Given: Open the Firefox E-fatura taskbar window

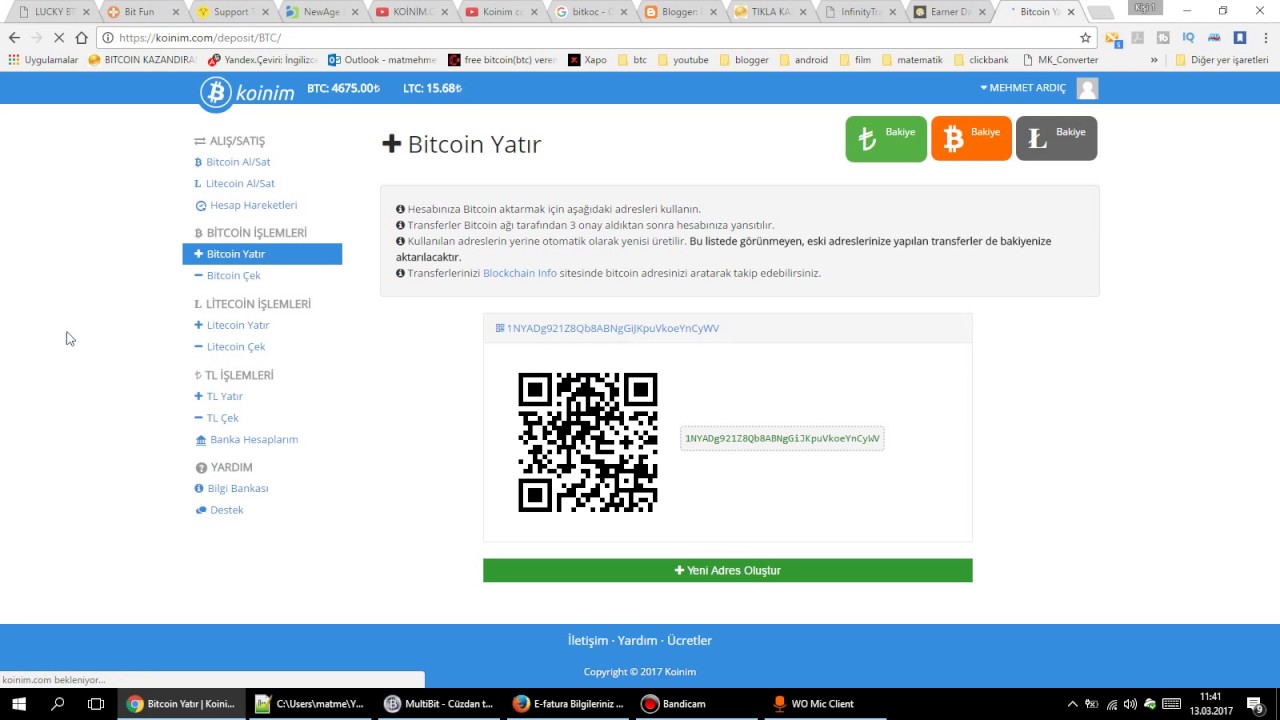Looking at the screenshot, I should coord(568,704).
